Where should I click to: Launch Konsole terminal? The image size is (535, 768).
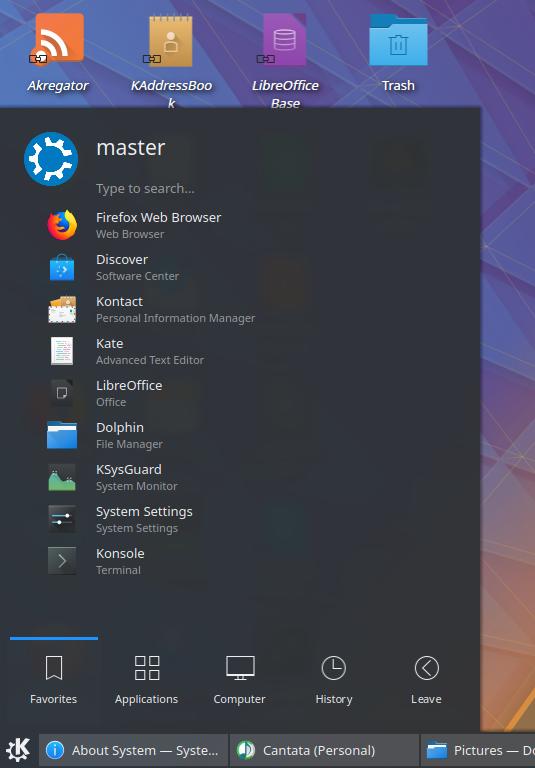(240, 561)
